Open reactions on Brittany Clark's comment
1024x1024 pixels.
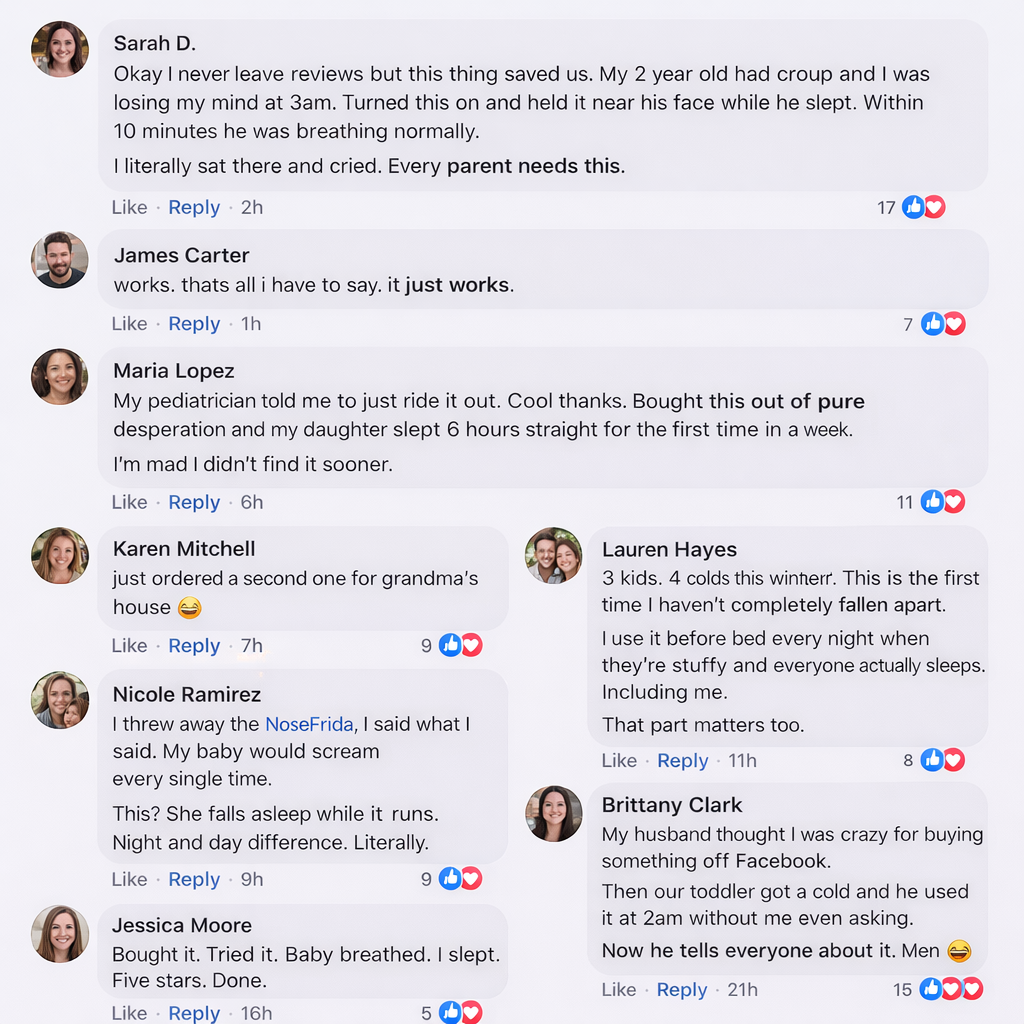[951, 990]
